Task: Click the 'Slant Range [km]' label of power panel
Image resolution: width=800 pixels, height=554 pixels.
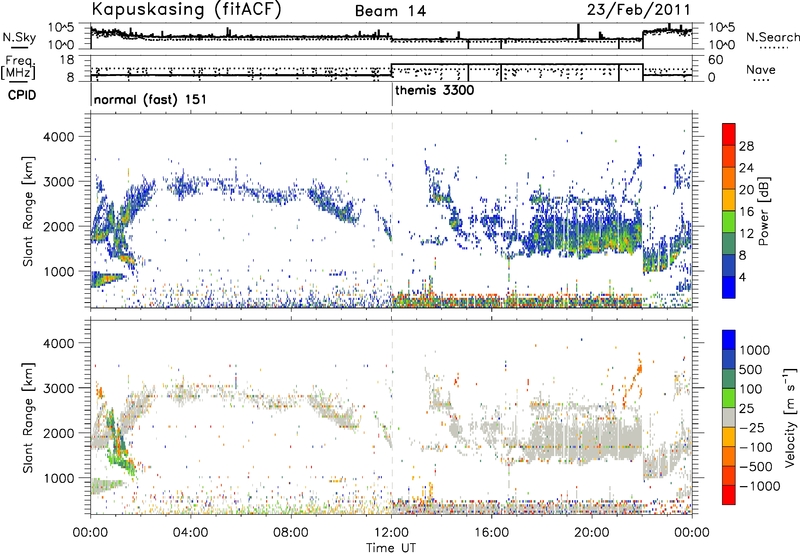Action: point(28,211)
